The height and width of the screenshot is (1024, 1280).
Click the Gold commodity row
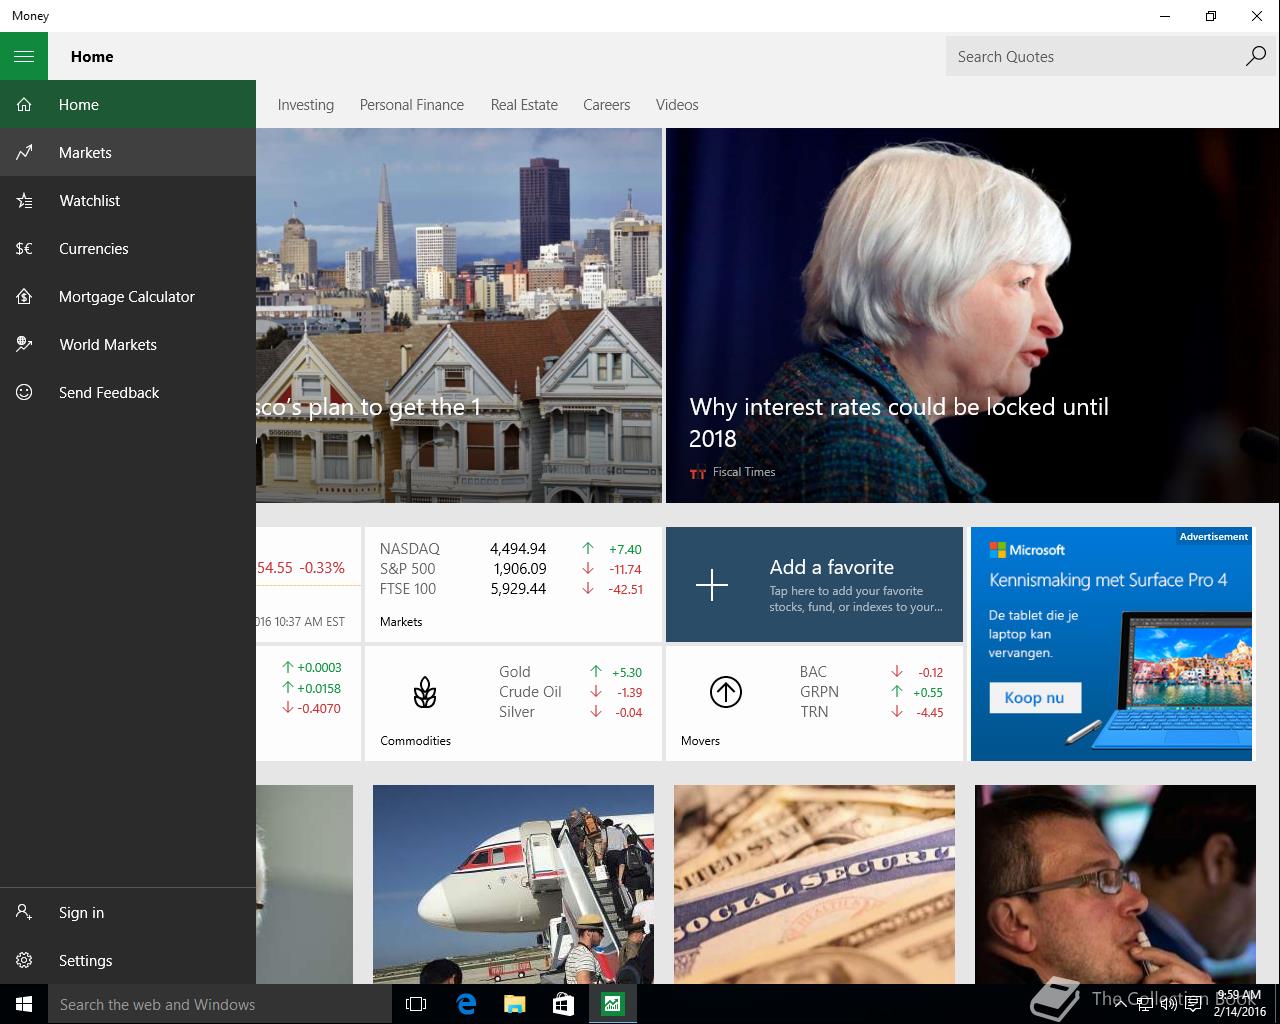pyautogui.click(x=570, y=672)
